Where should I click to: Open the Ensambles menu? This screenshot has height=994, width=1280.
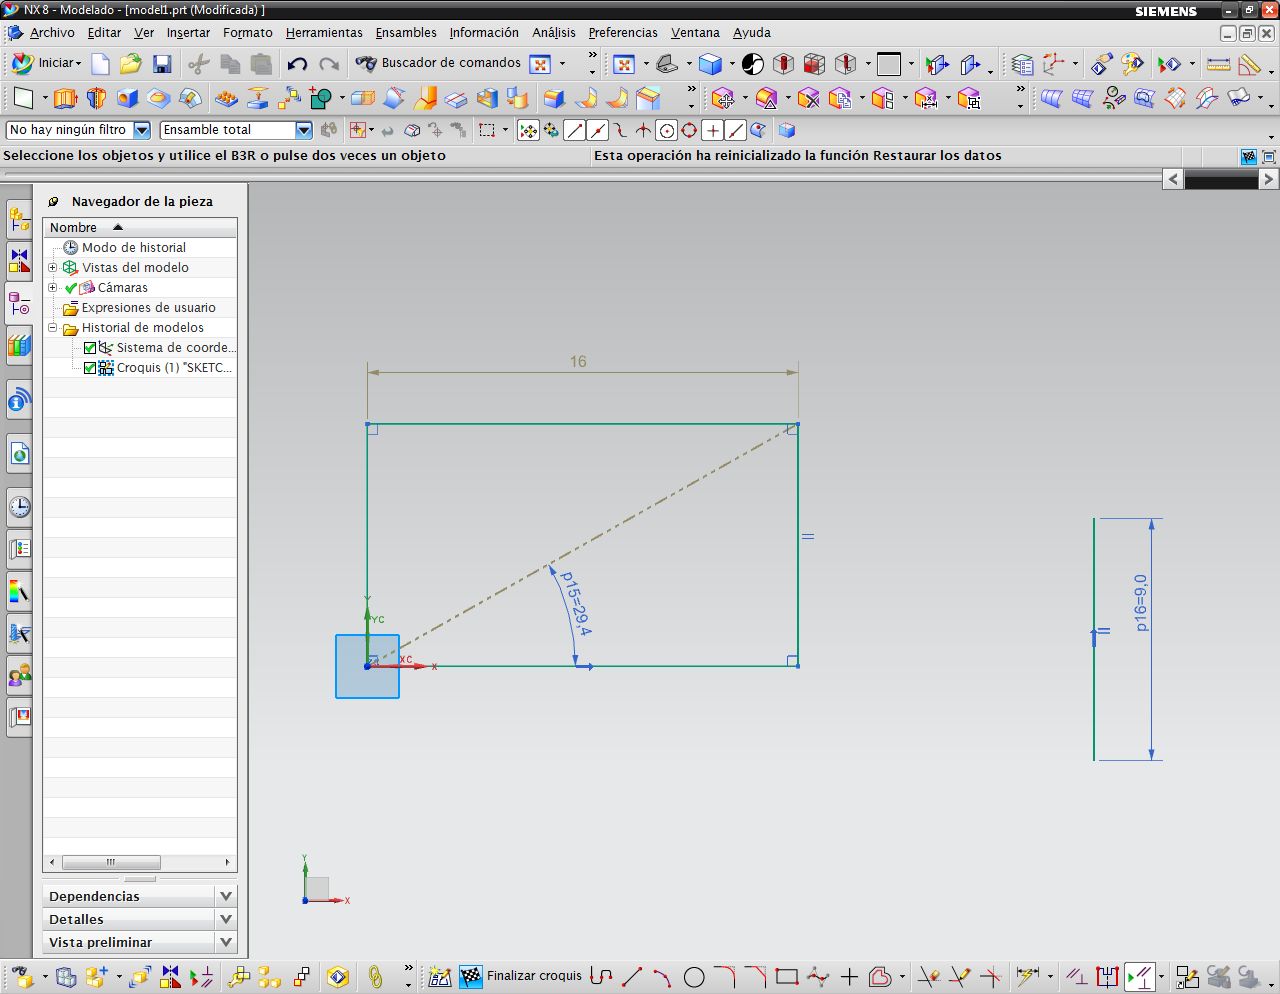pos(406,33)
